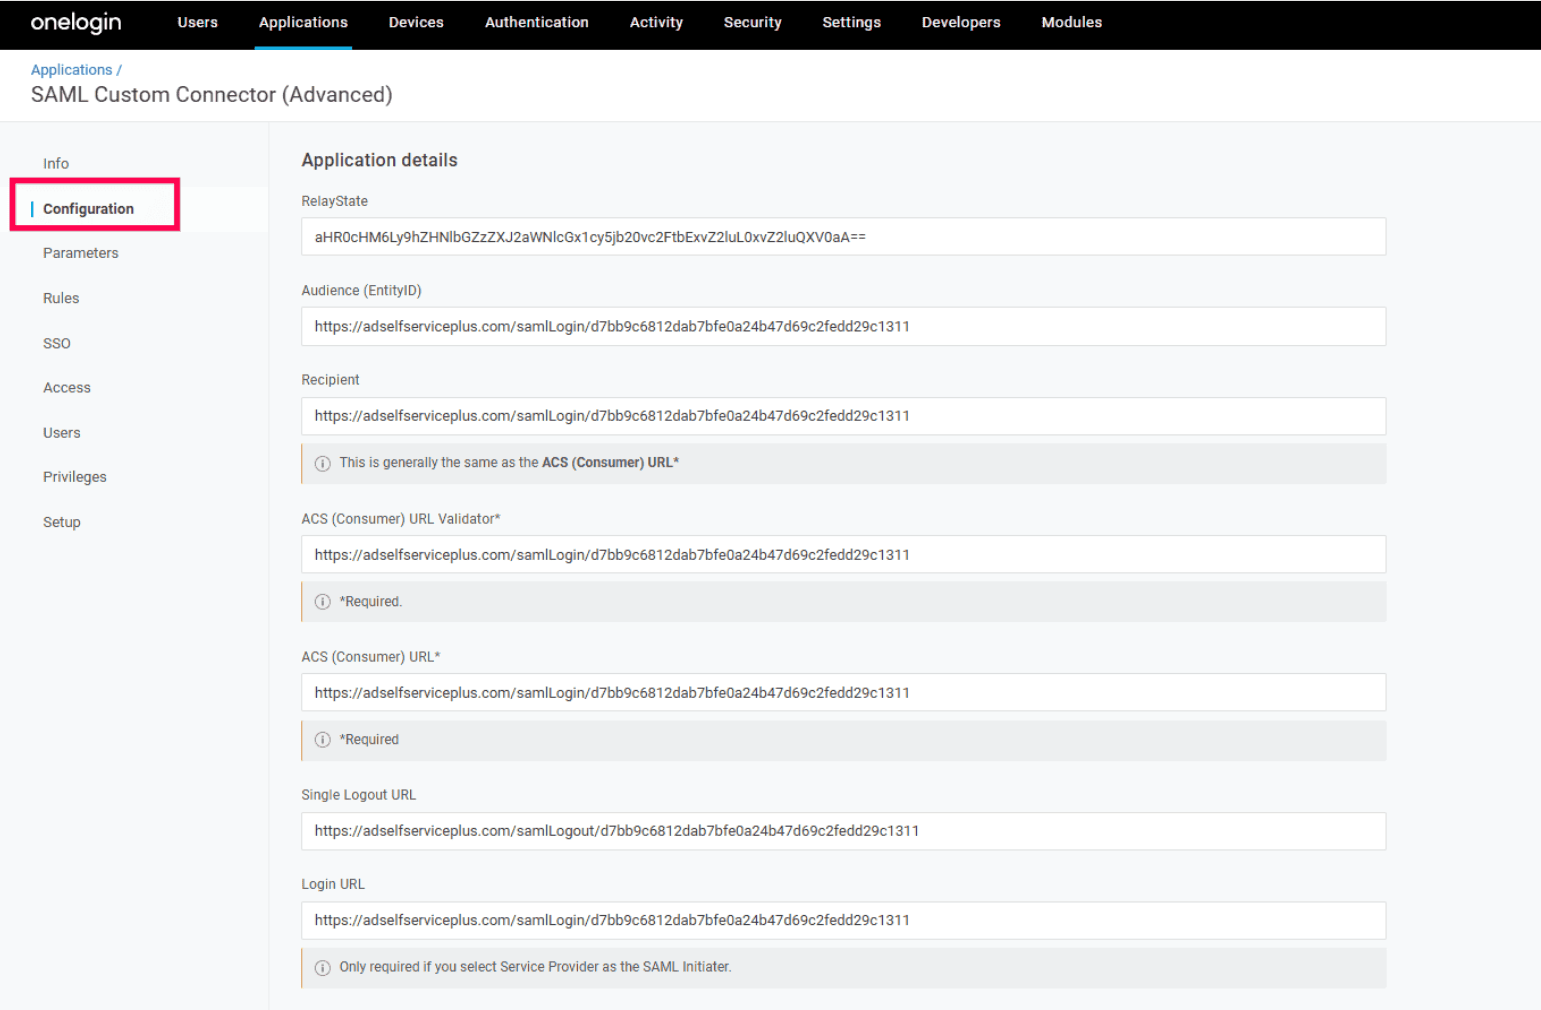
Task: Open the Settings menu
Action: [851, 22]
